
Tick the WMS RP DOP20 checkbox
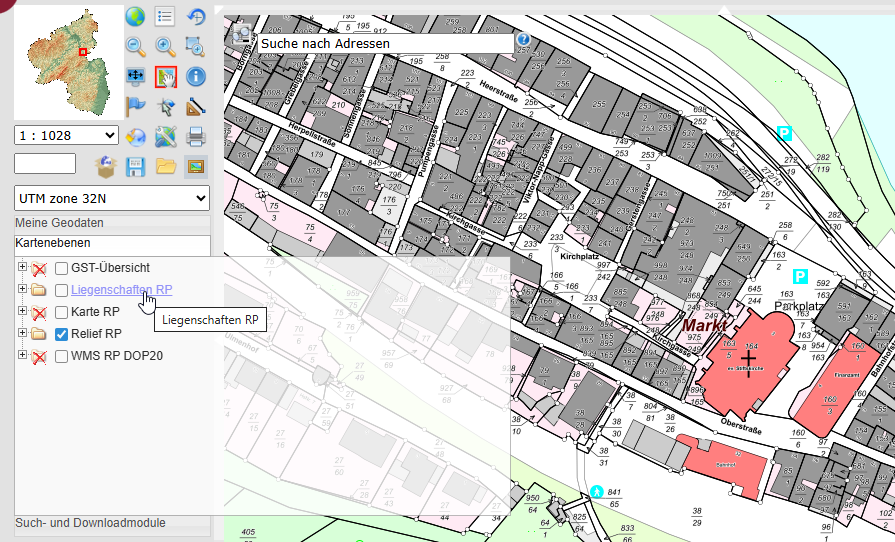pyautogui.click(x=62, y=356)
